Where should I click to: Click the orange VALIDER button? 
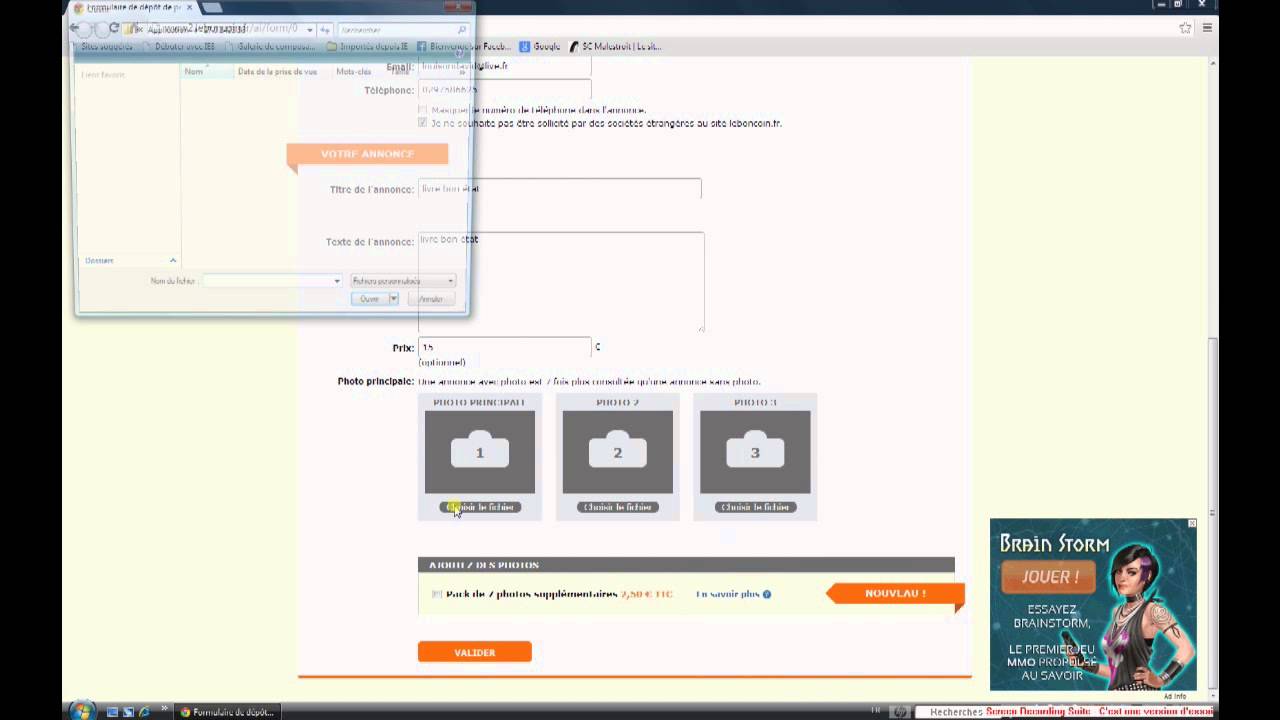(x=475, y=652)
